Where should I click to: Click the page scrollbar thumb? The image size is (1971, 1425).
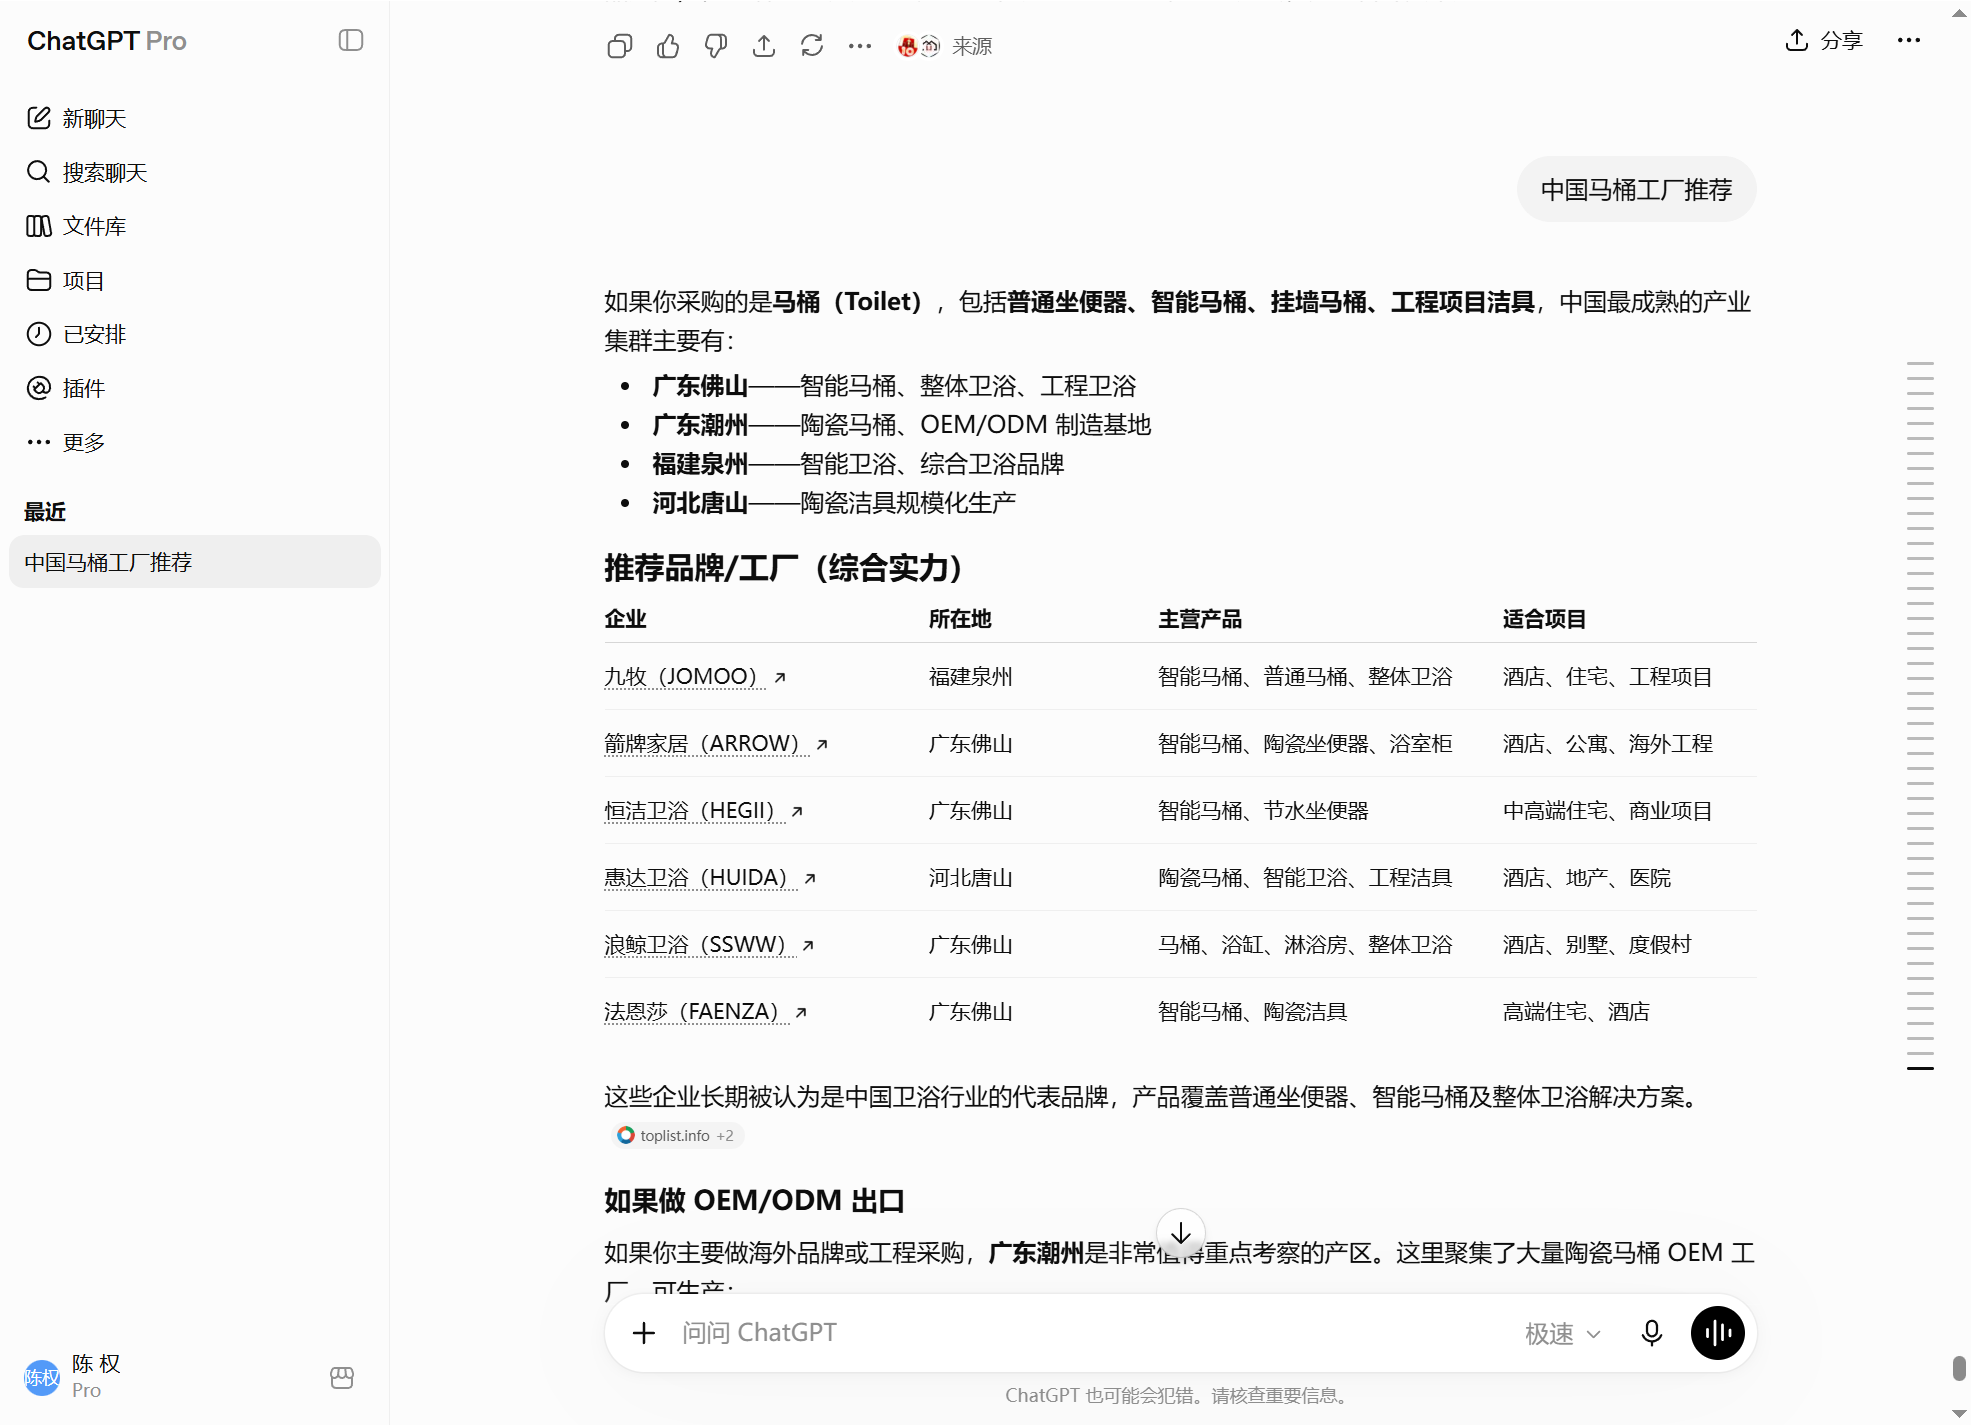pos(1959,1367)
